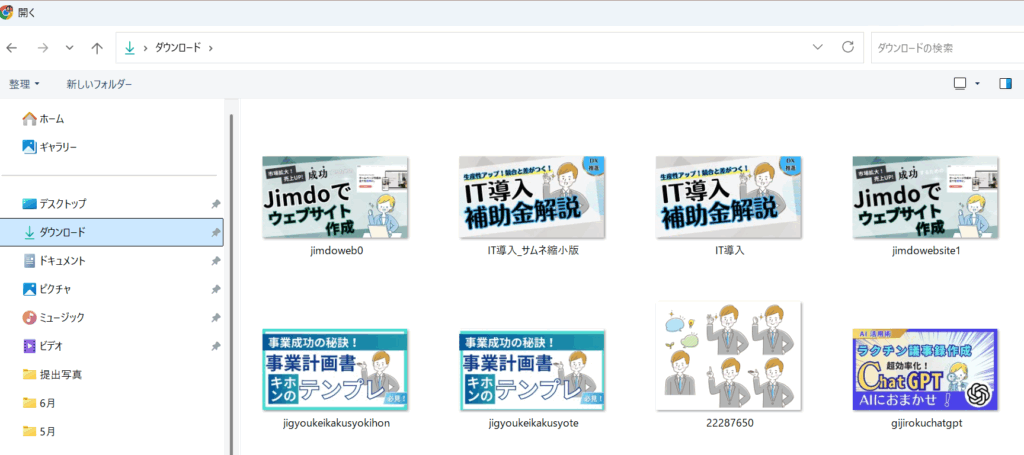Open the 整理 menu
This screenshot has width=1024, height=455.
(24, 84)
